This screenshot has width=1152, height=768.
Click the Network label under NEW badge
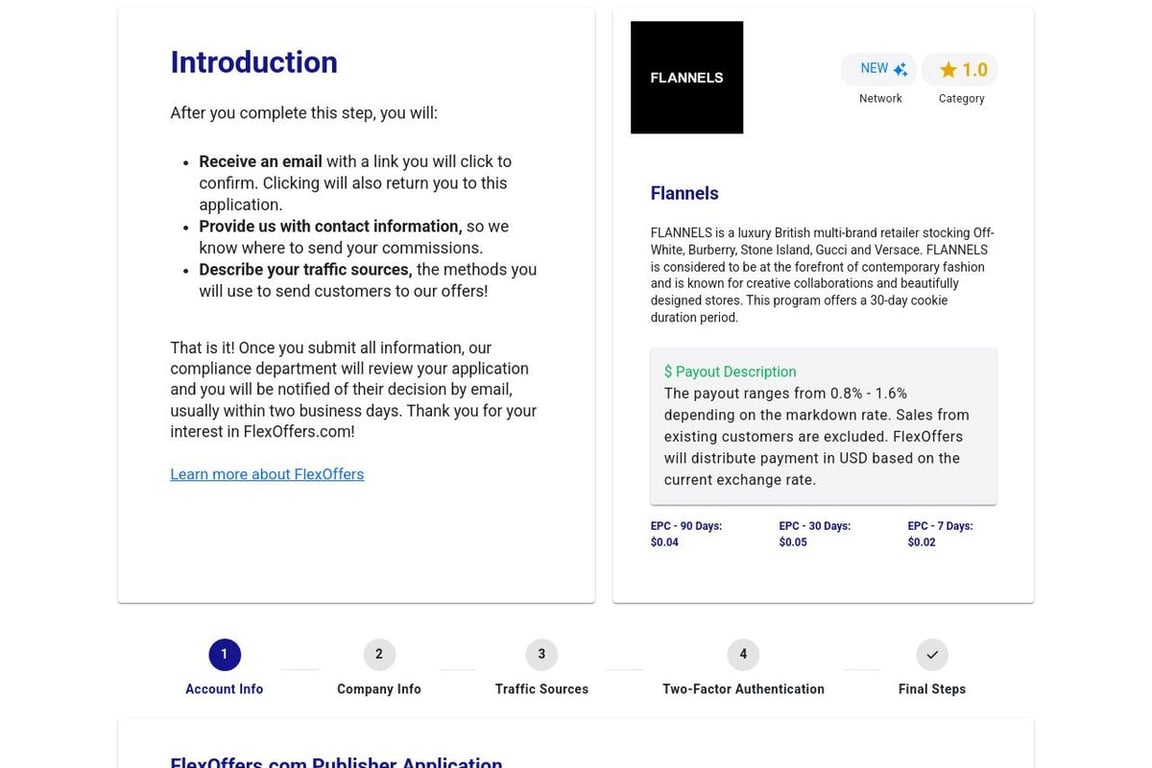(880, 98)
